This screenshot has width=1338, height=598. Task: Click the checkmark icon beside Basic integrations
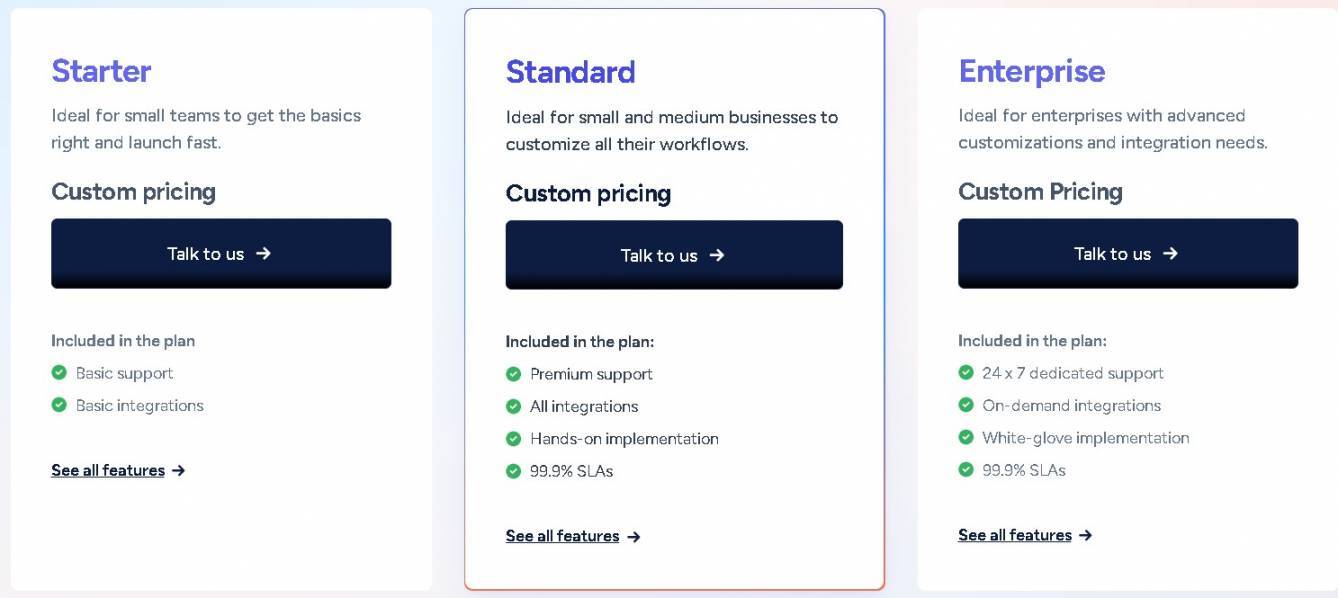(x=61, y=405)
